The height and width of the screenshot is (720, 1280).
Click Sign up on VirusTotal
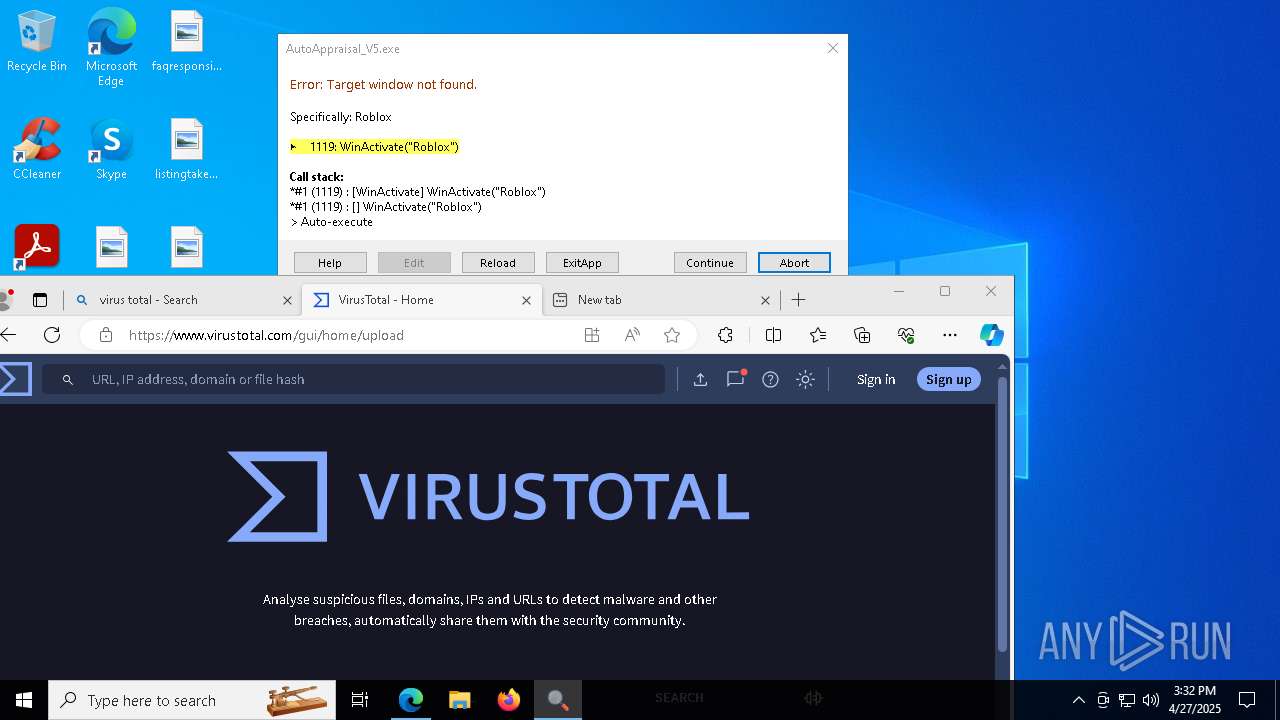[948, 379]
